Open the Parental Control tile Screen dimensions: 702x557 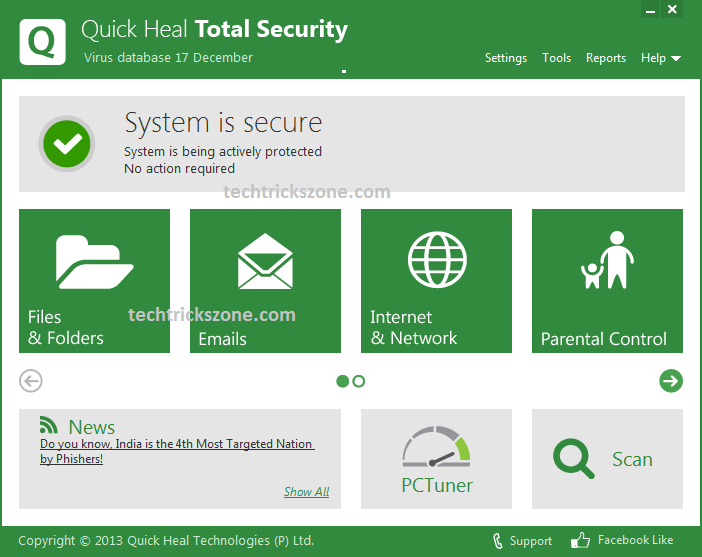tap(607, 280)
